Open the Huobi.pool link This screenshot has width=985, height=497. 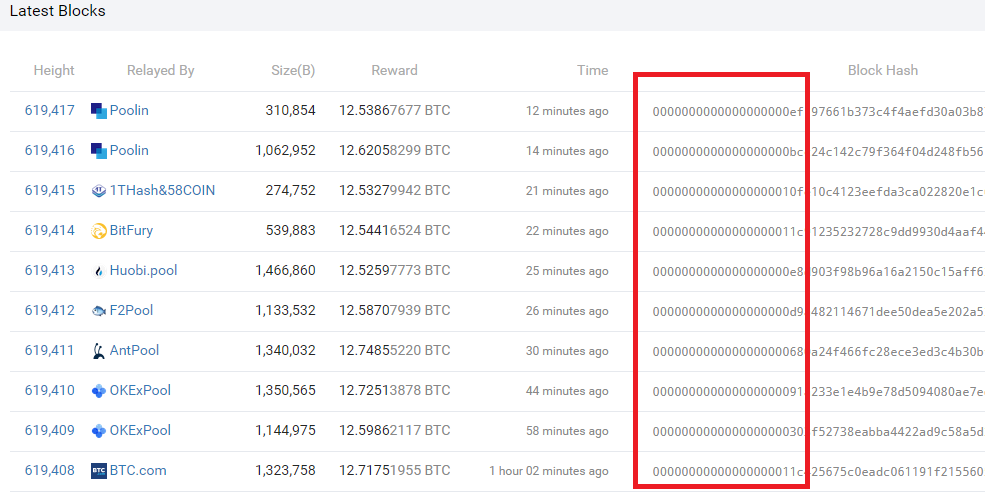[x=143, y=270]
